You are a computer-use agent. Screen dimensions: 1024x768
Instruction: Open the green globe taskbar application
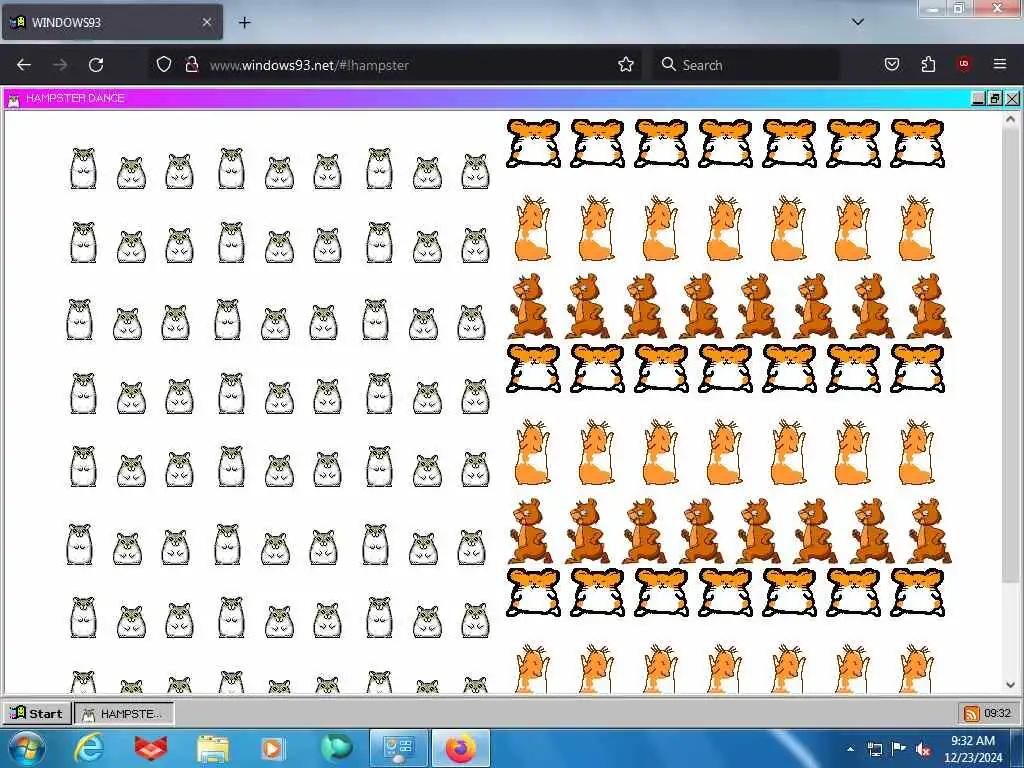click(x=337, y=748)
